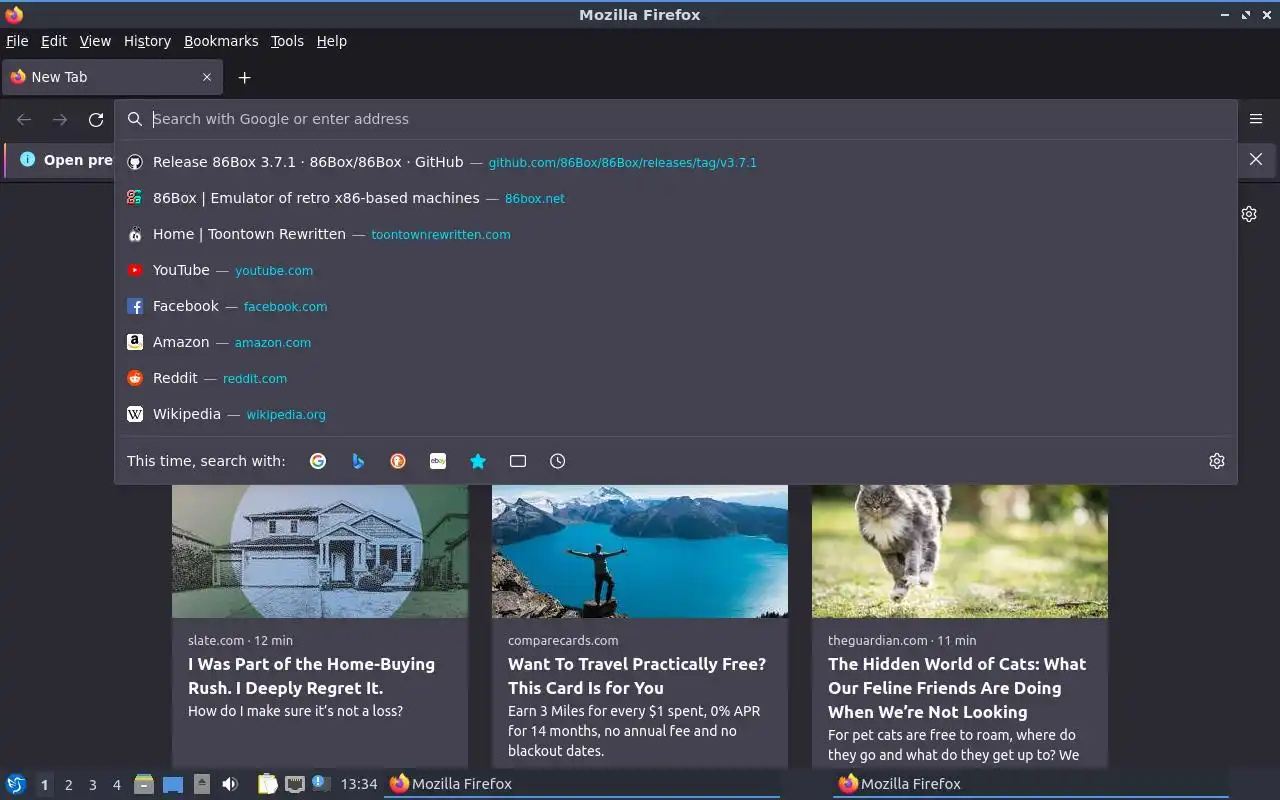Search bookmarks using the star icon

(478, 461)
